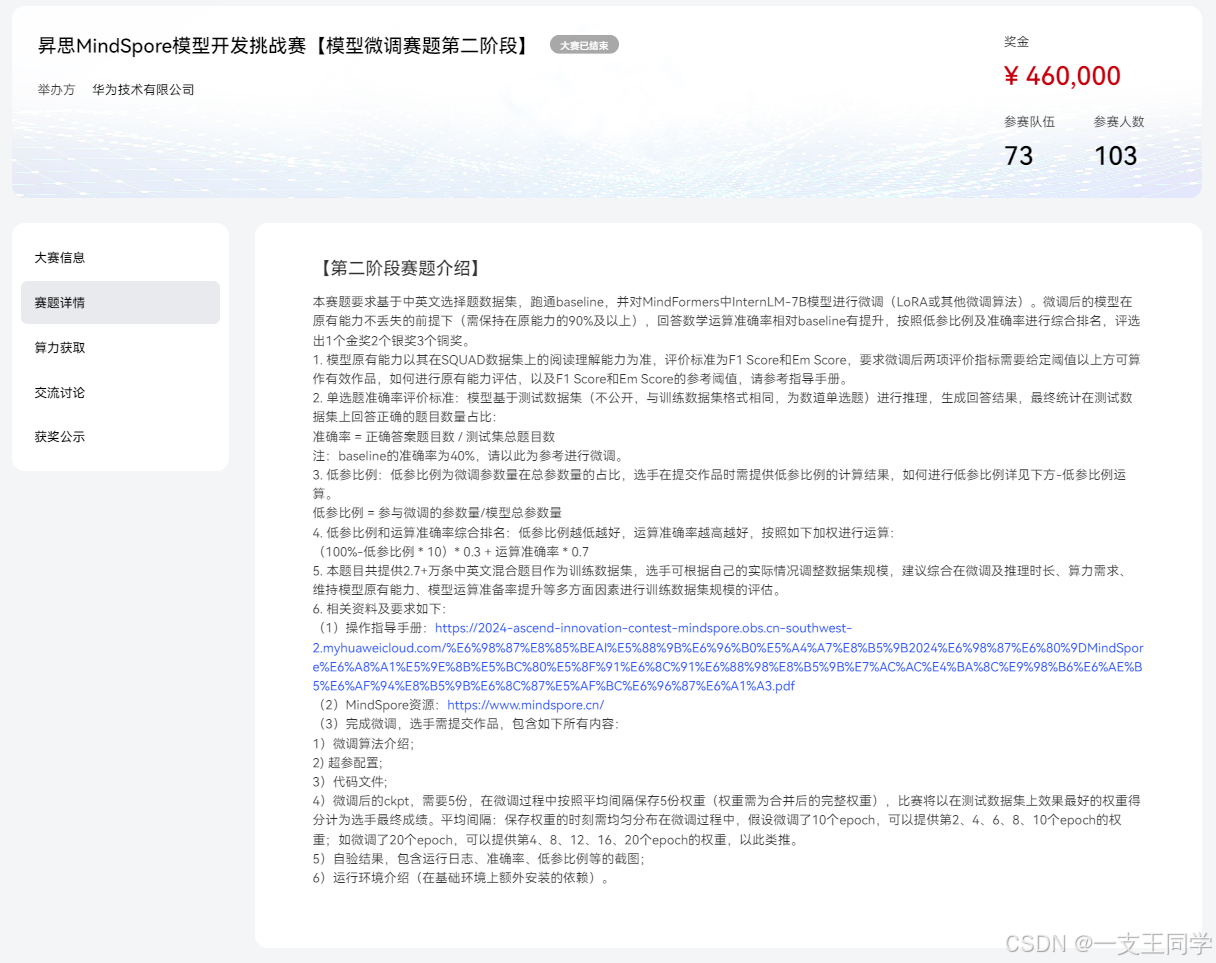Screen dimensions: 1216x963
Task: Open the 操作指导手册 PDF link
Action: 728,657
